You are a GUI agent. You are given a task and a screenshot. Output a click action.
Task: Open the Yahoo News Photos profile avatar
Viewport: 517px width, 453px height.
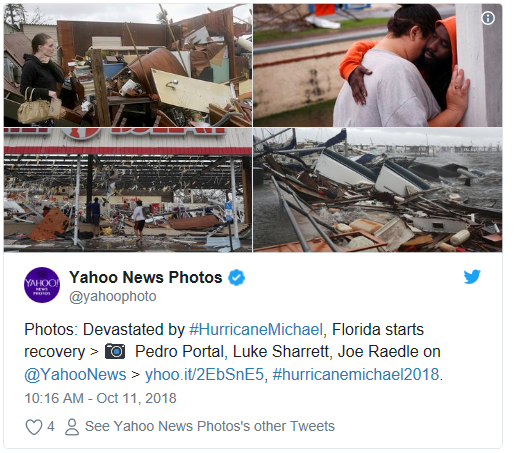(x=42, y=285)
